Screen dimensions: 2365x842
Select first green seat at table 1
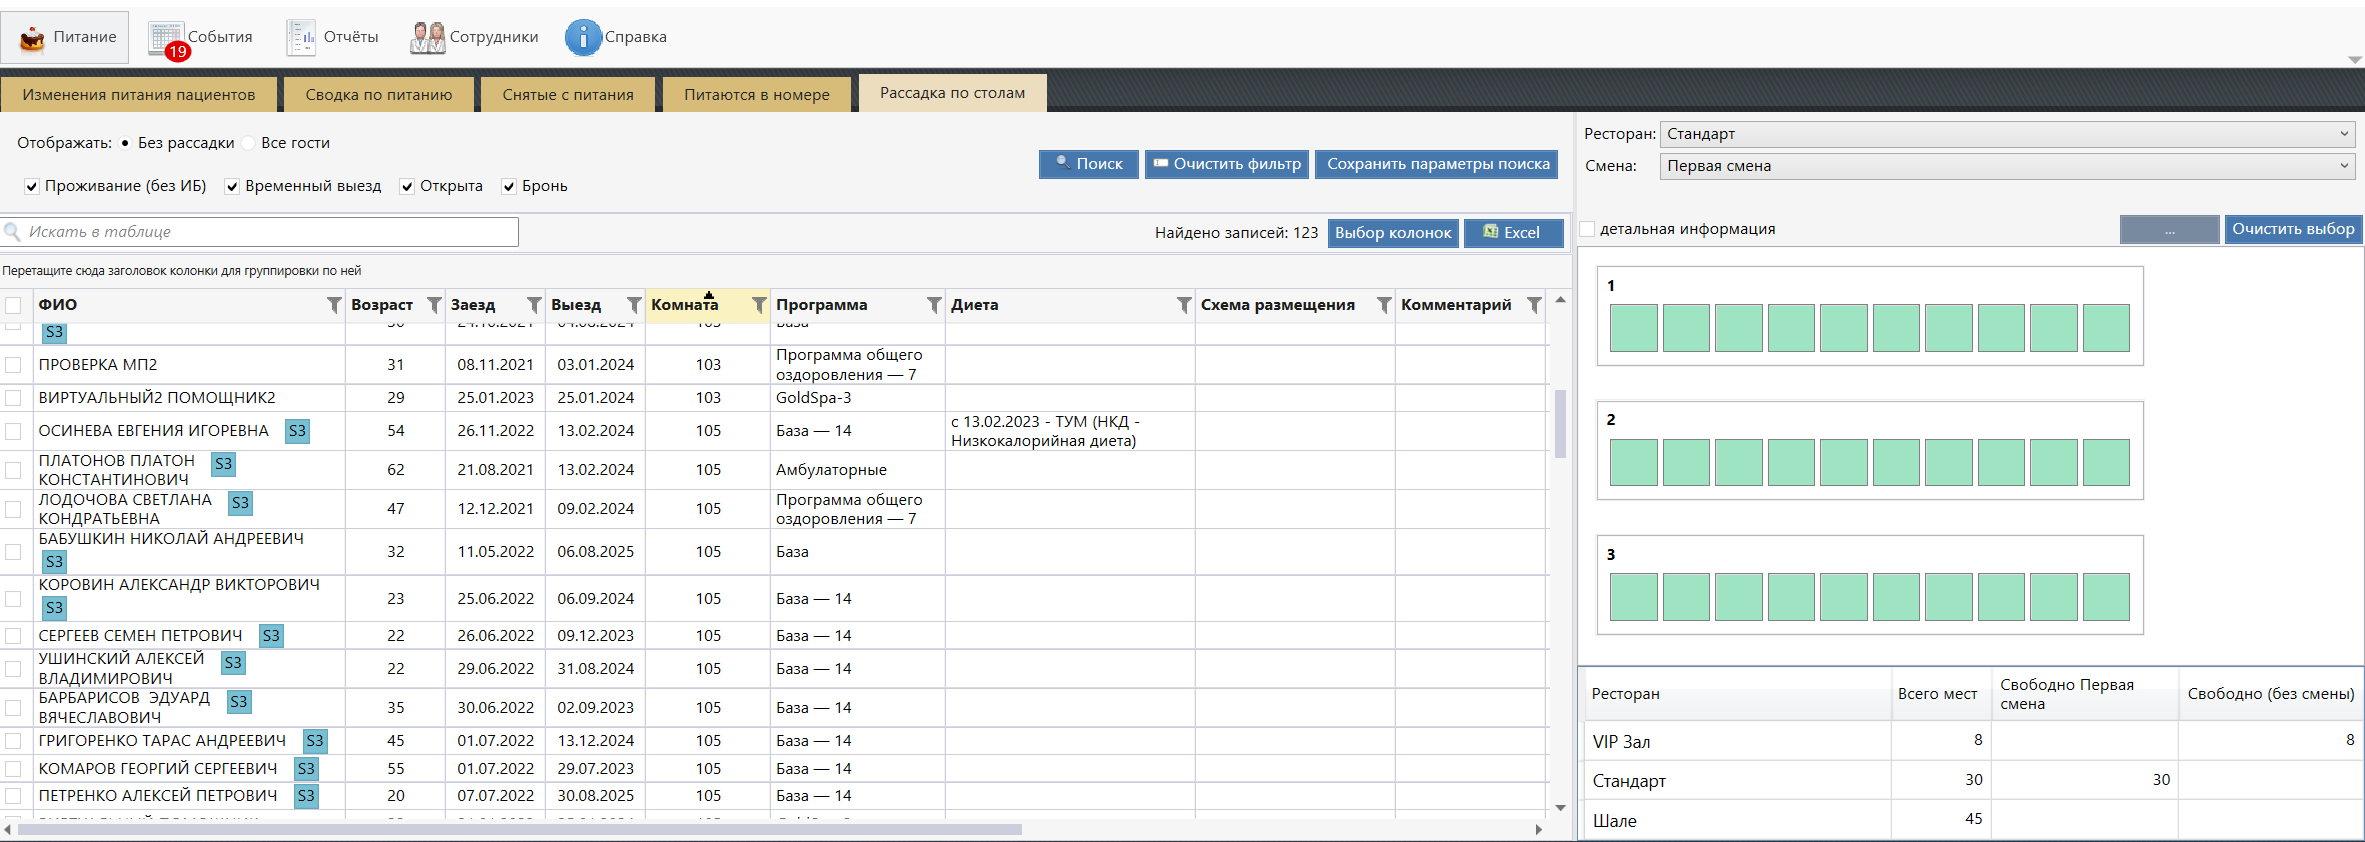(x=1633, y=328)
